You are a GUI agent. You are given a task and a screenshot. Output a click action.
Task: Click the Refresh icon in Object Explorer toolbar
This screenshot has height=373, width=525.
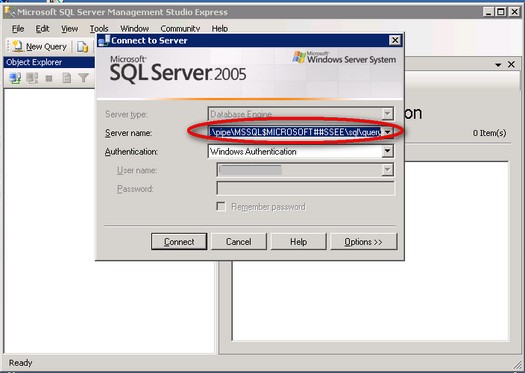click(x=67, y=78)
